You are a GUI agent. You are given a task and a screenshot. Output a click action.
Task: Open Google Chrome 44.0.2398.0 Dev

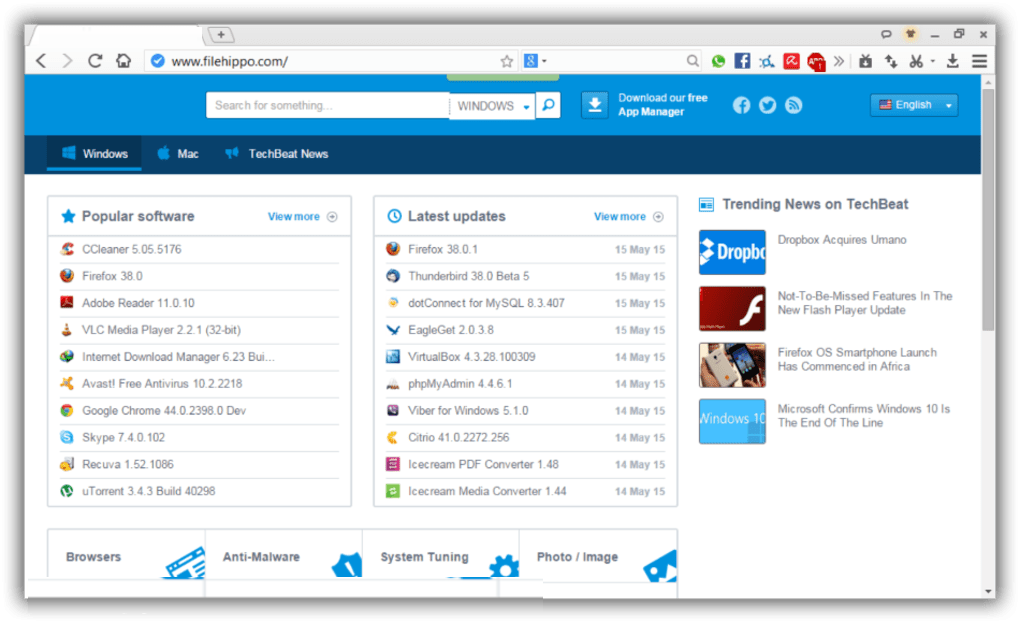coord(164,410)
